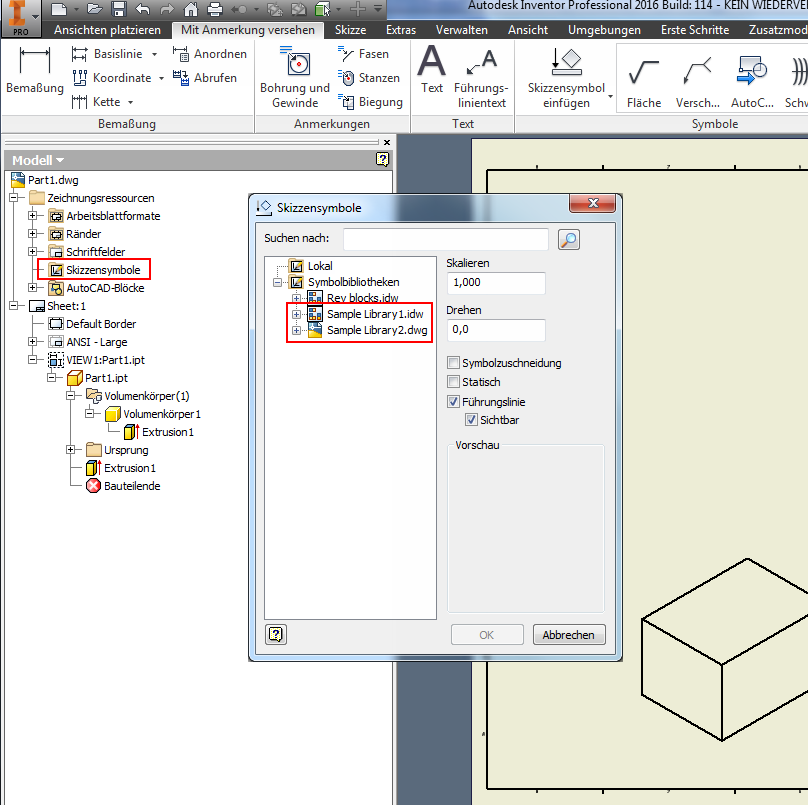Click the help icon in Modell browser
808x805 pixels.
382,159
